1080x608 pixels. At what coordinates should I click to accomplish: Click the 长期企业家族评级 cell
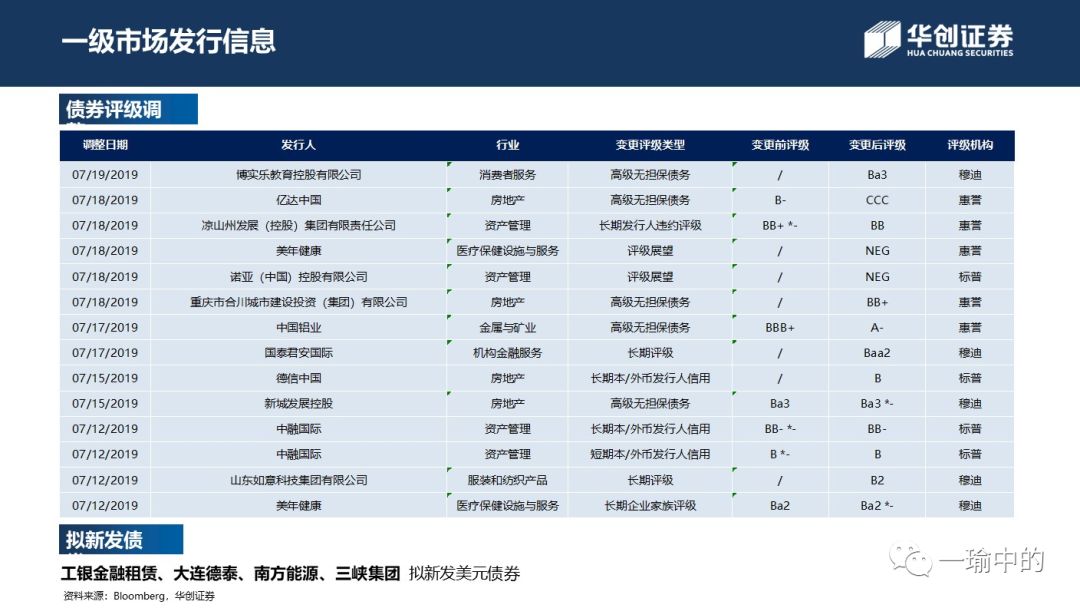tap(650, 505)
